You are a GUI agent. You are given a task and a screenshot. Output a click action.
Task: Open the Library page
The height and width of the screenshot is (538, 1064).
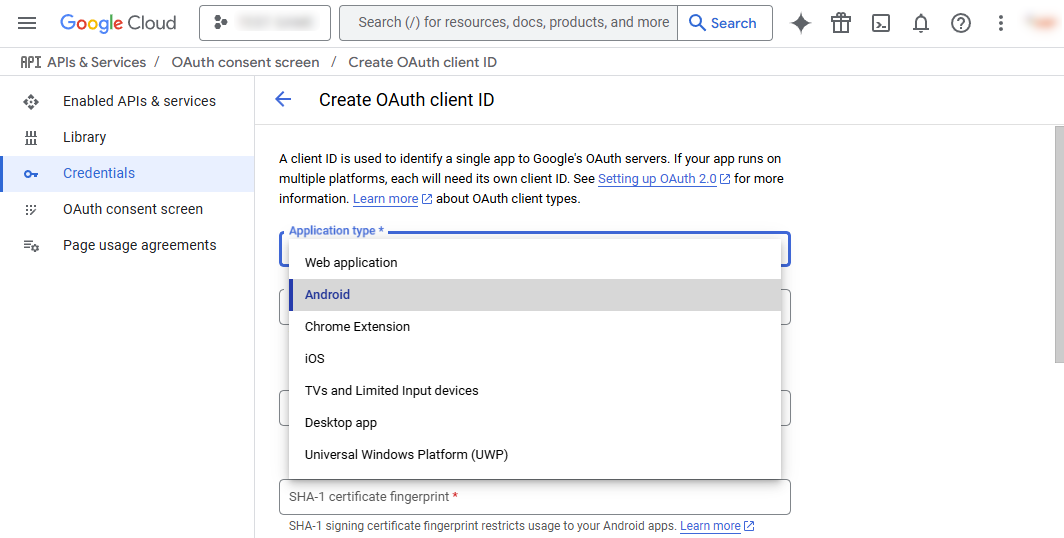(x=128, y=137)
